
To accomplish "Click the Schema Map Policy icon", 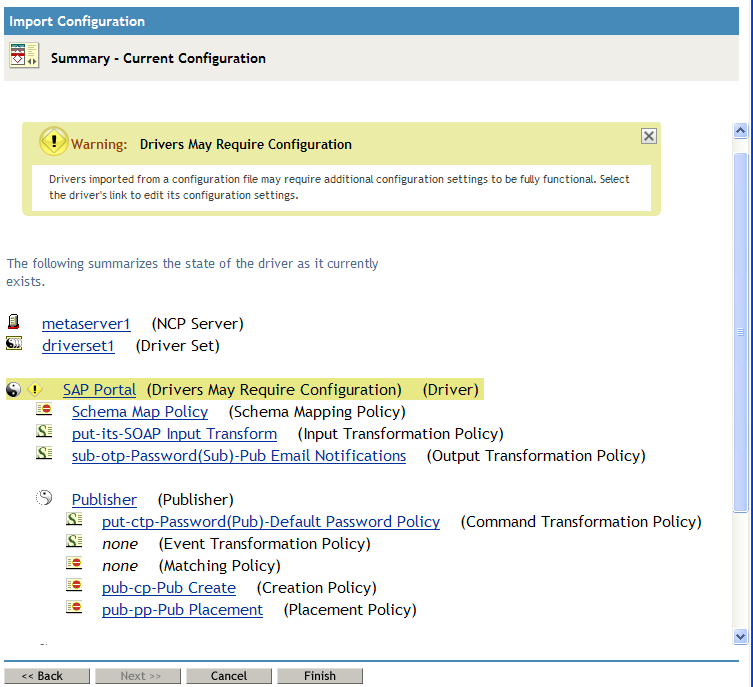I will (x=44, y=410).
